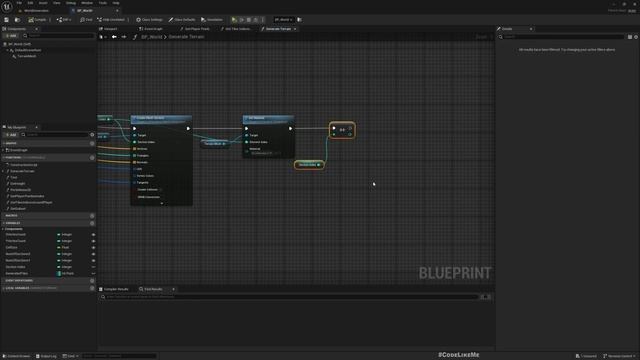Open the Diff dropdown
640x360 pixels.
[64, 20]
